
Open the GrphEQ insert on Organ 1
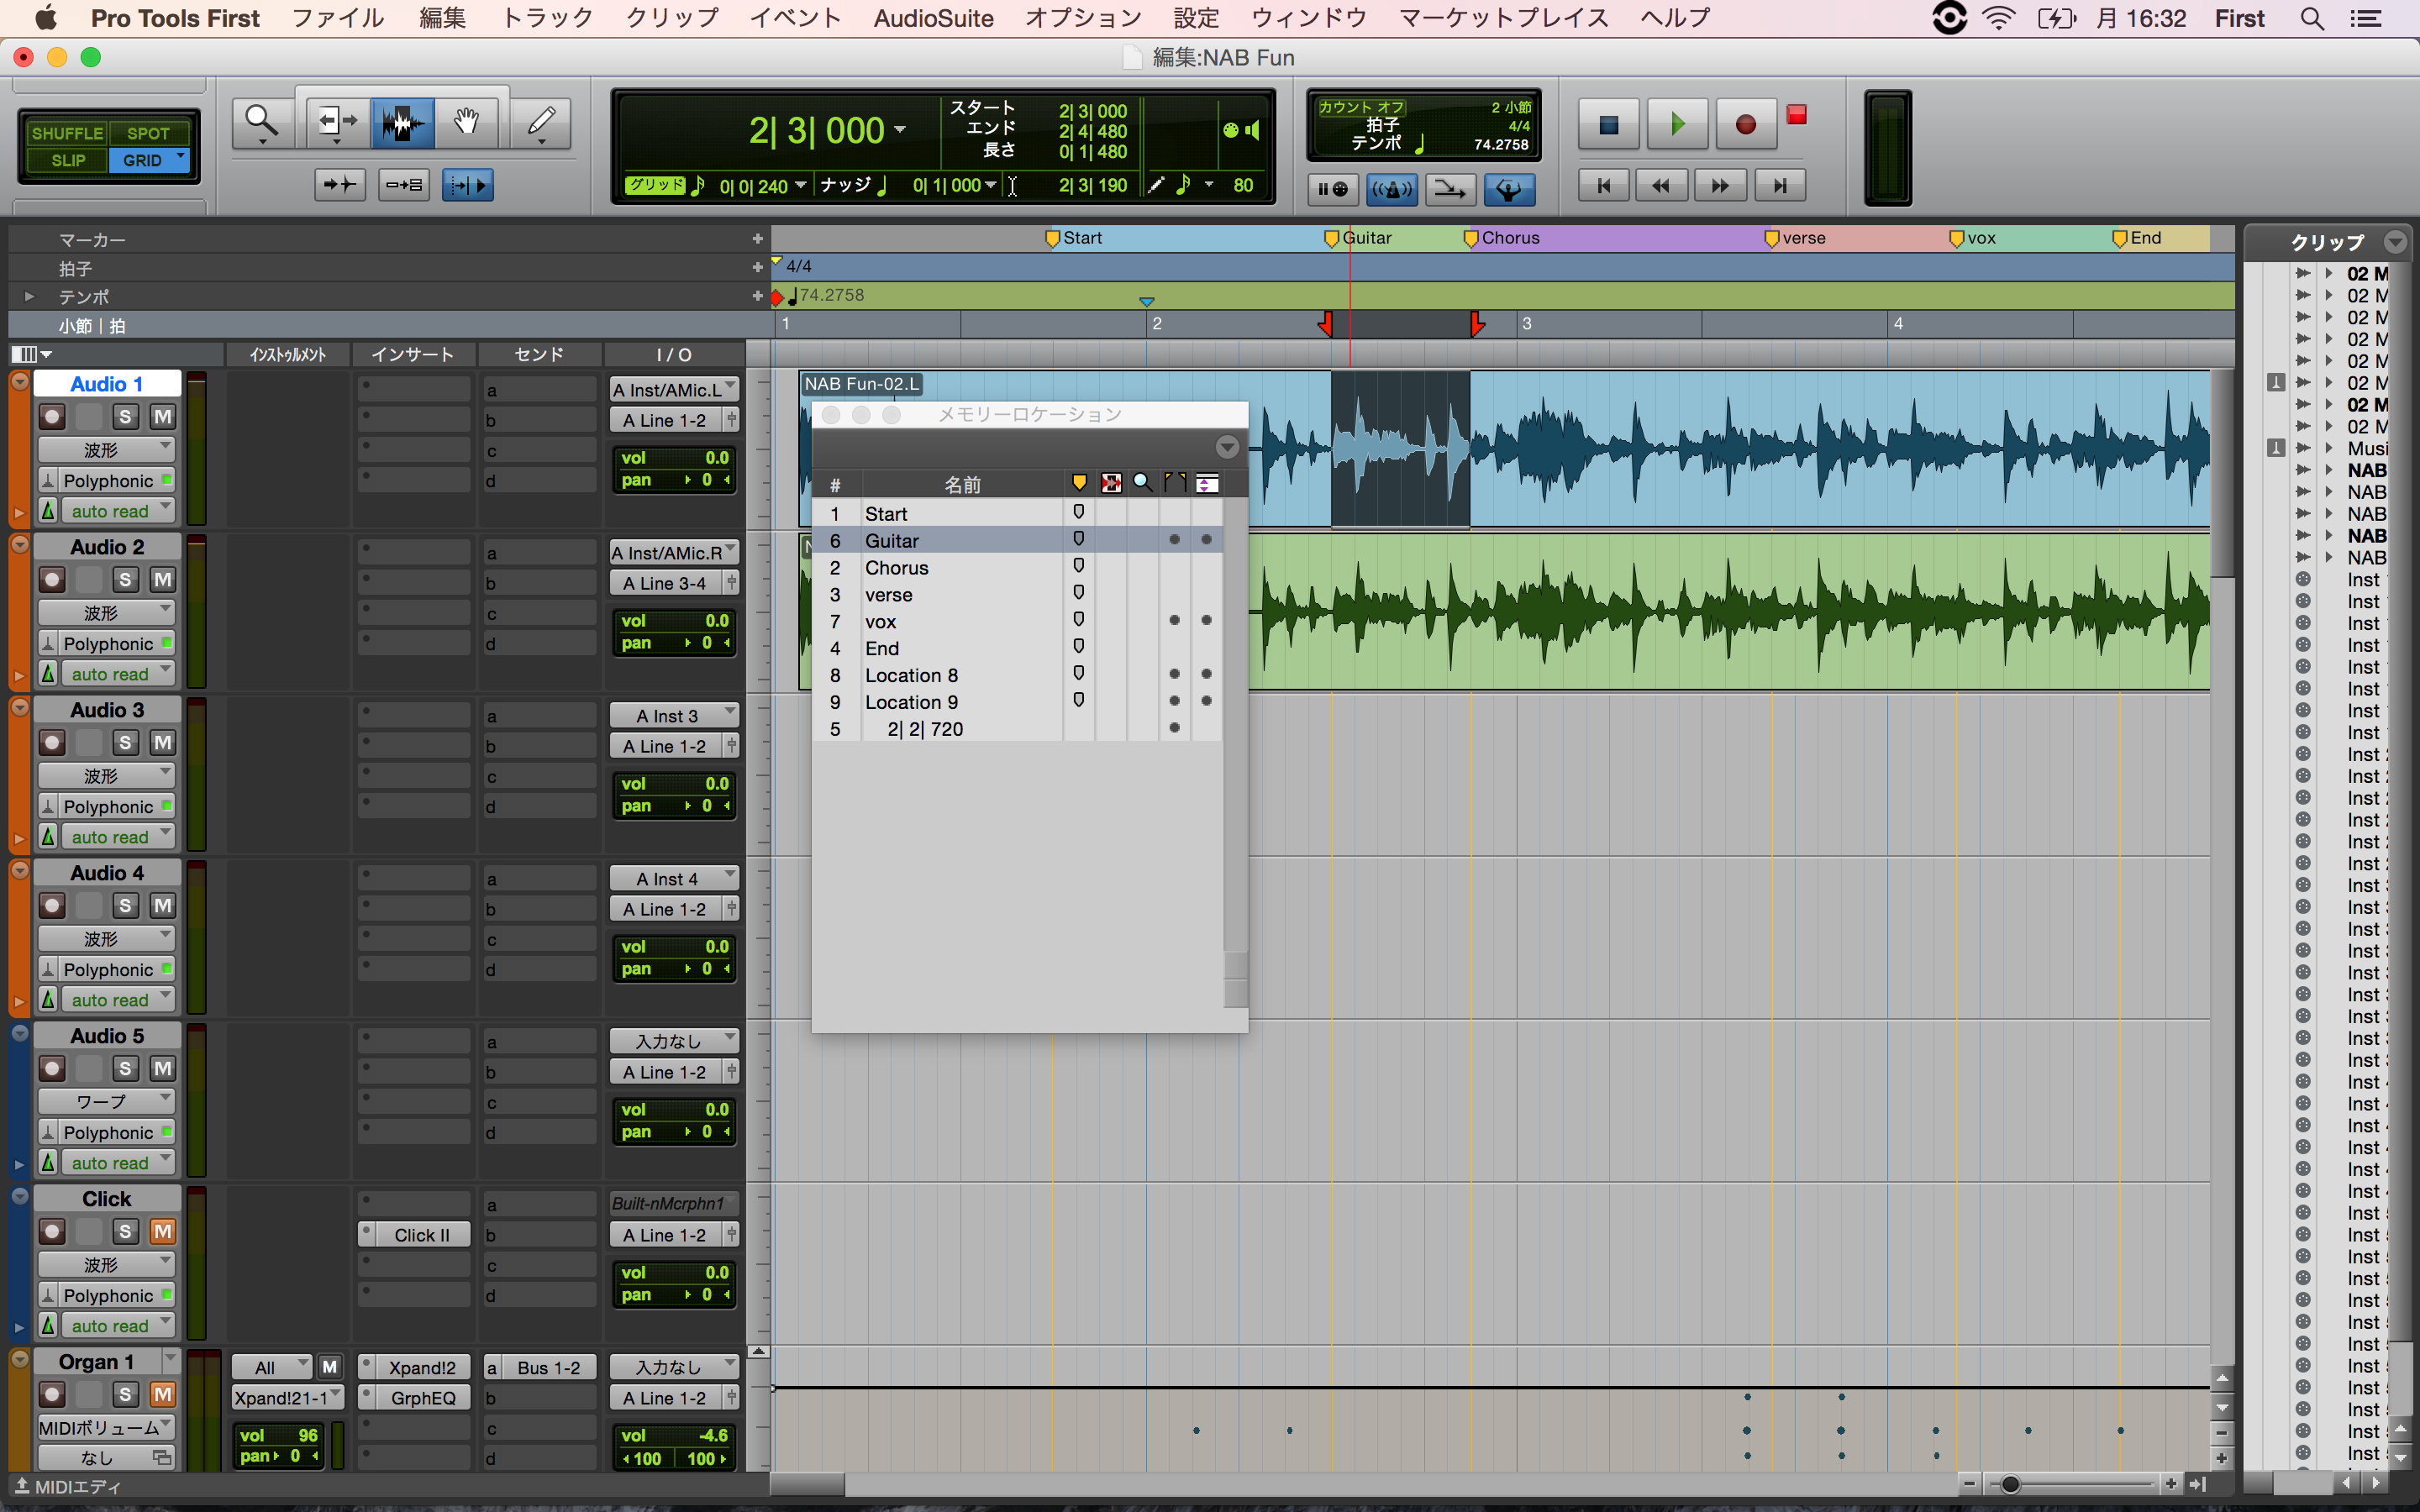coord(422,1398)
